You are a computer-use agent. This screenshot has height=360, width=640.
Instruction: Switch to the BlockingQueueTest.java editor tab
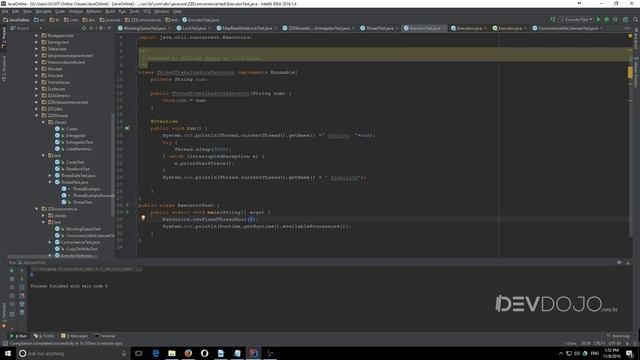144,28
